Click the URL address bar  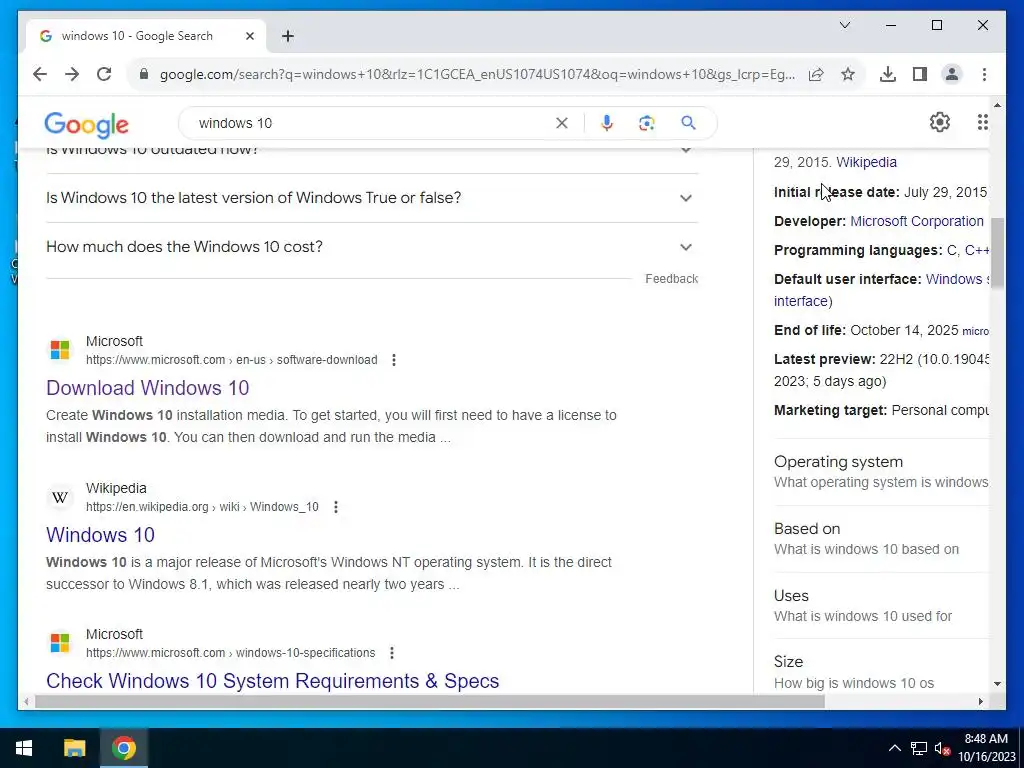coord(477,74)
